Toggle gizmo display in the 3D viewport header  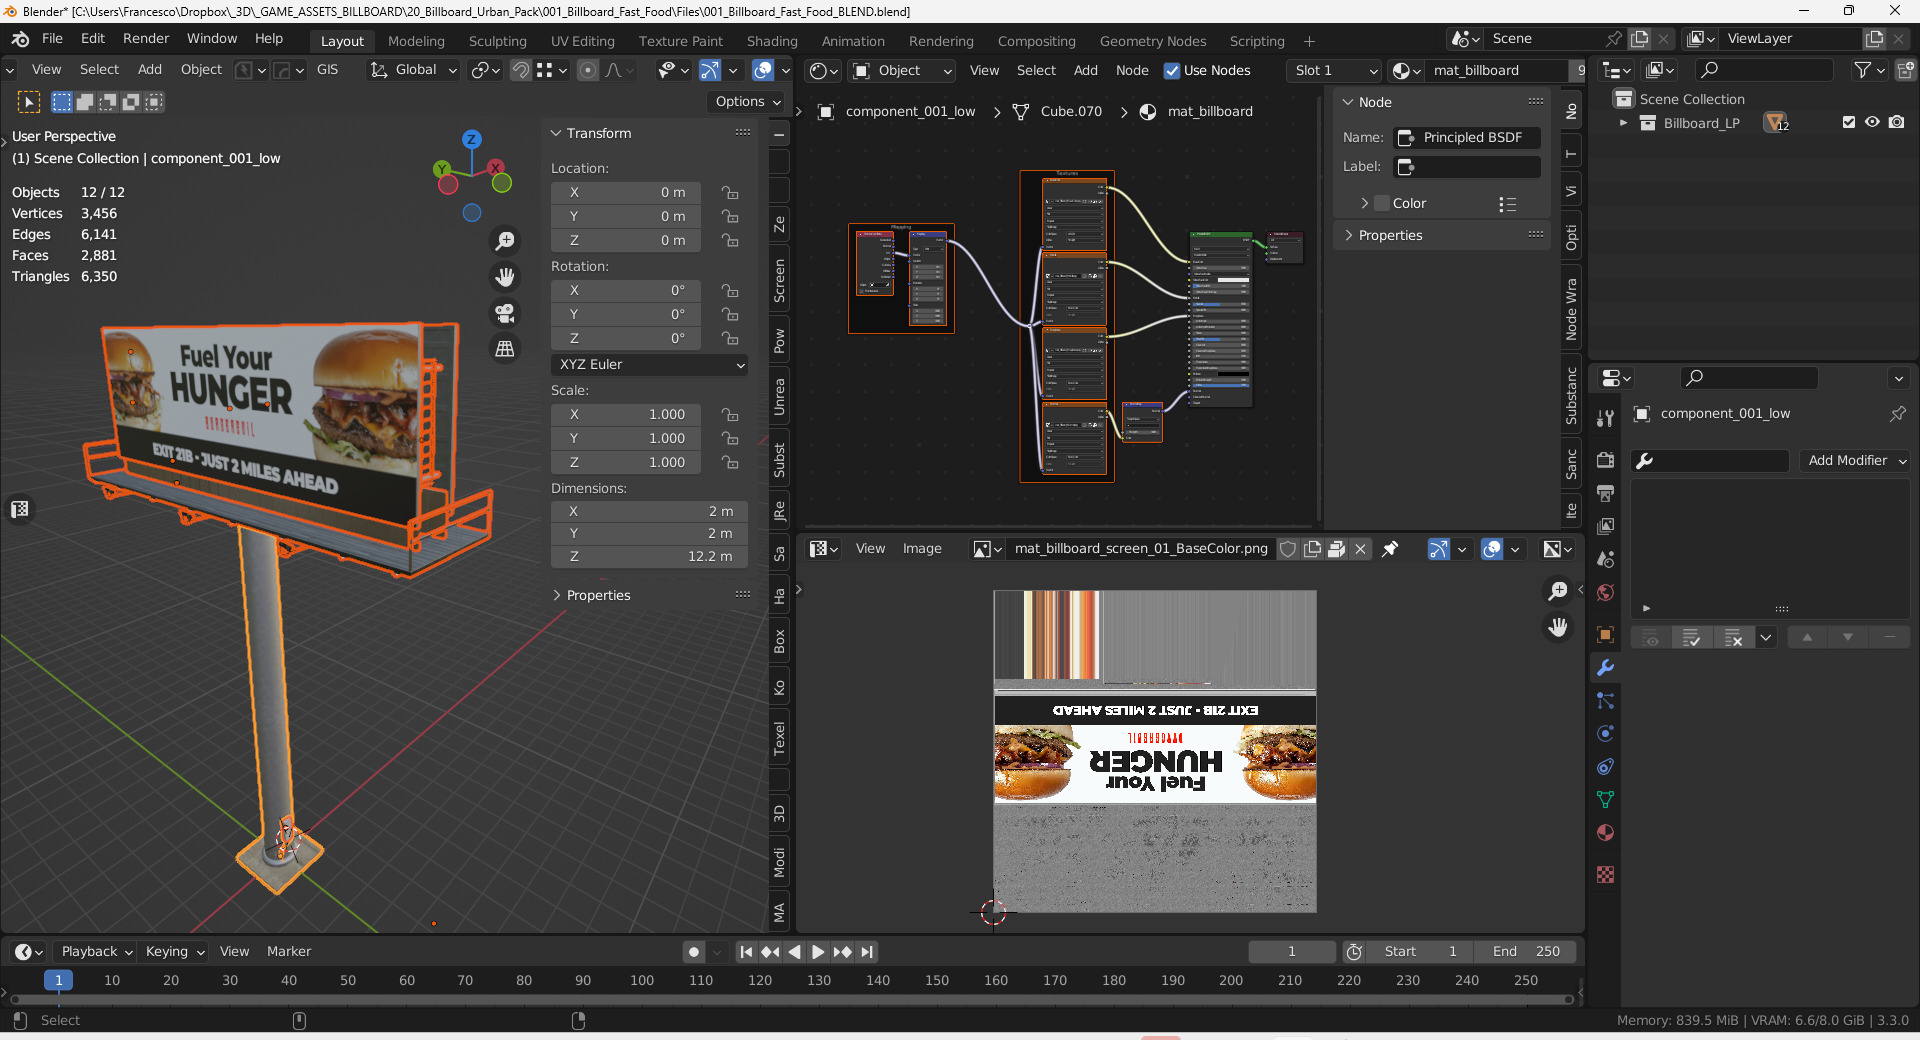709,70
